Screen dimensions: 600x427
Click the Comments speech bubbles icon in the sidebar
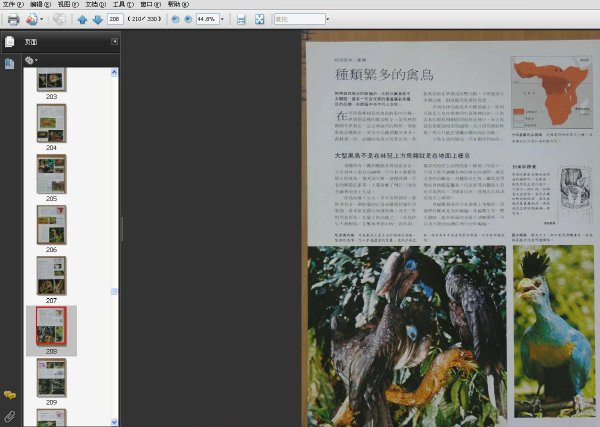[10, 395]
